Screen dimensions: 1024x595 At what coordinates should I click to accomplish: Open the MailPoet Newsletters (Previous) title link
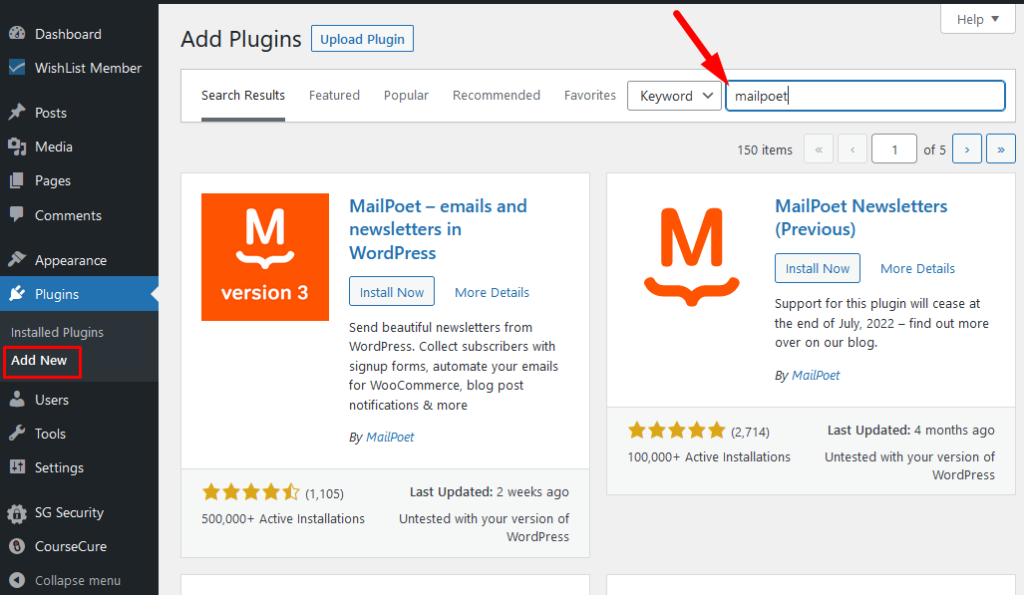[861, 217]
